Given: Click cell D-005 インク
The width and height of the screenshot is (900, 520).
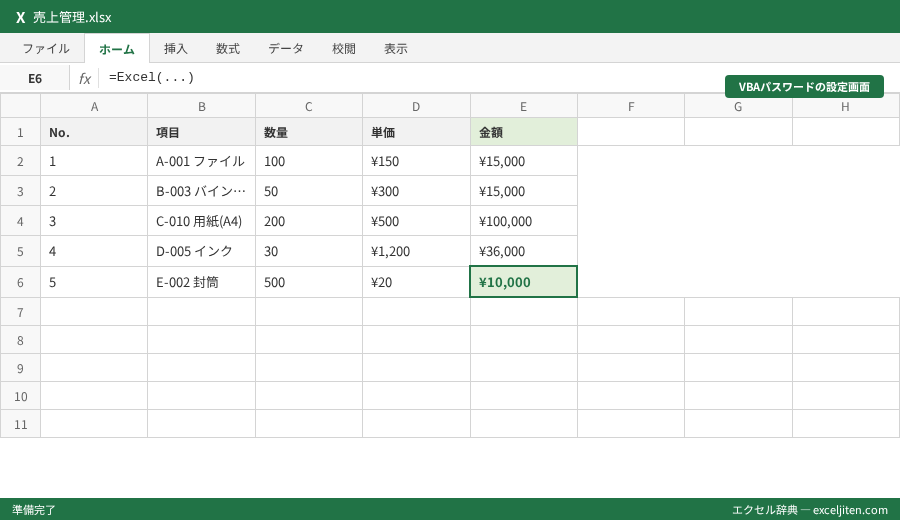Looking at the screenshot, I should (x=201, y=251).
